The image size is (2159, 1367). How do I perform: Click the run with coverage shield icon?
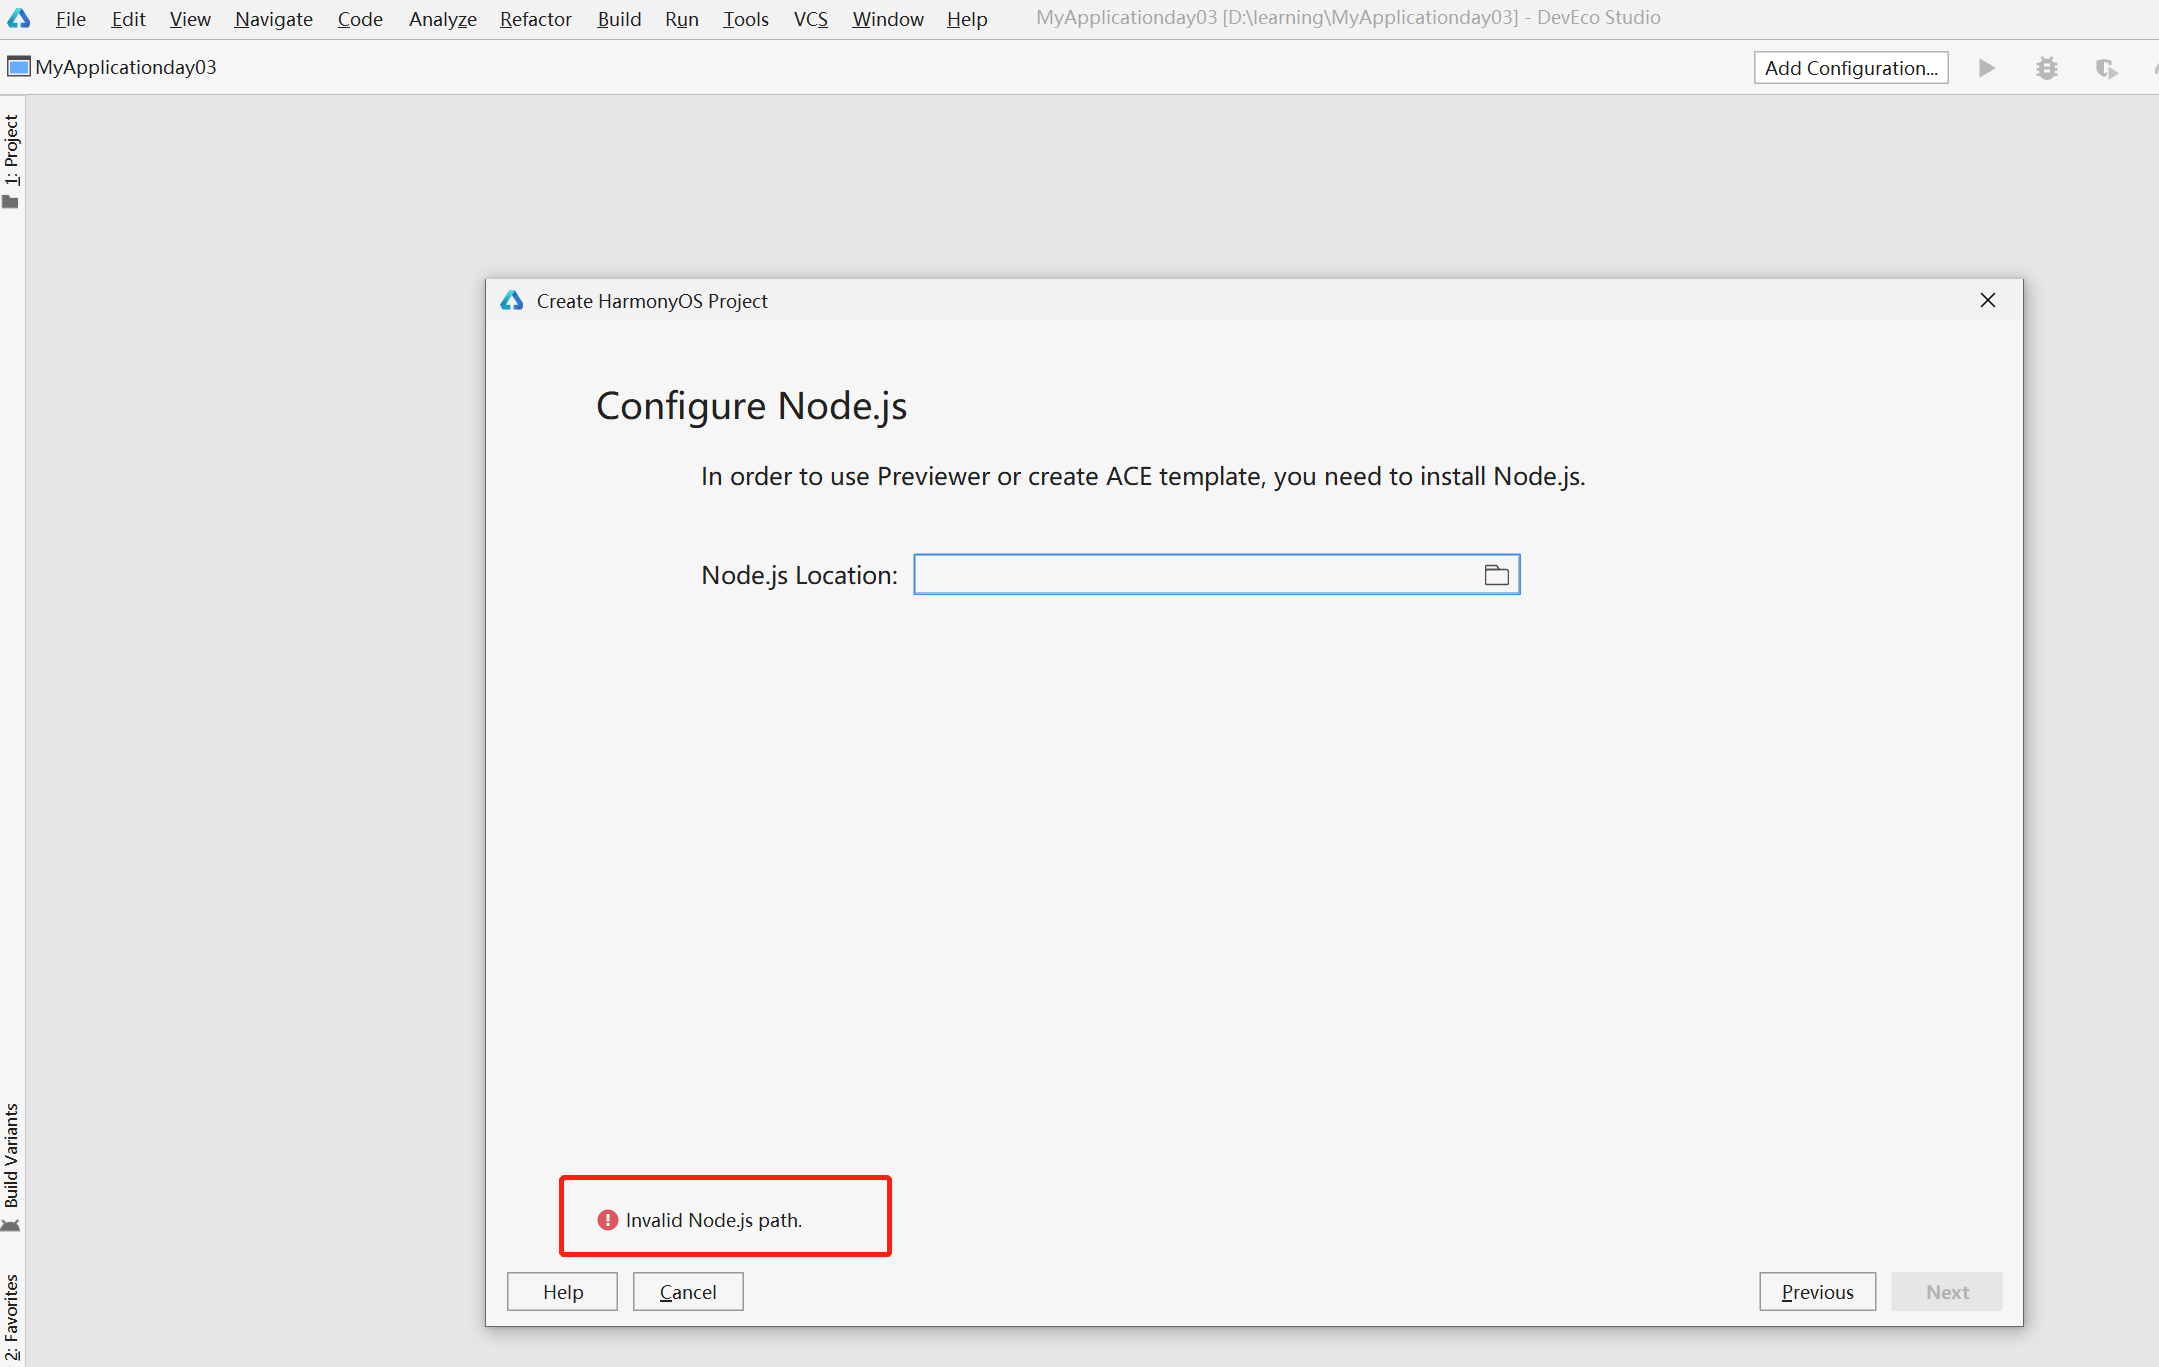(x=2106, y=68)
